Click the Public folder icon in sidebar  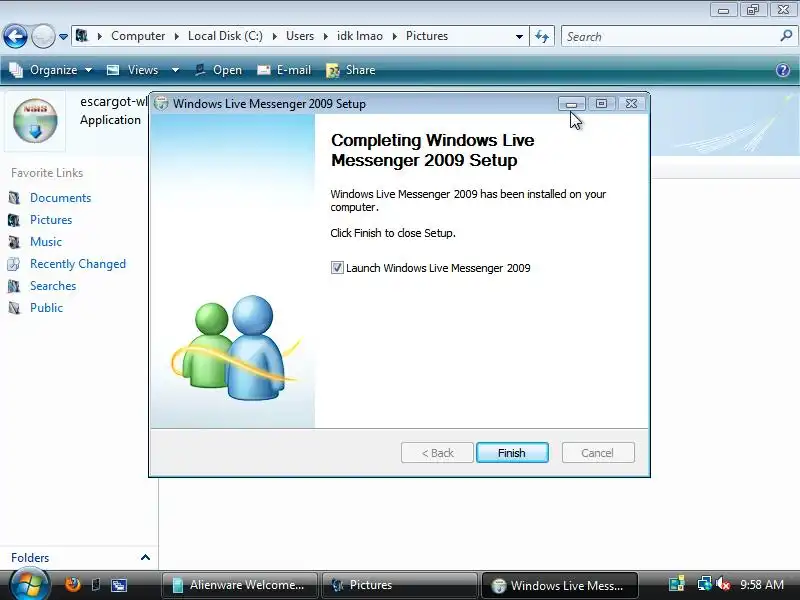pos(14,308)
